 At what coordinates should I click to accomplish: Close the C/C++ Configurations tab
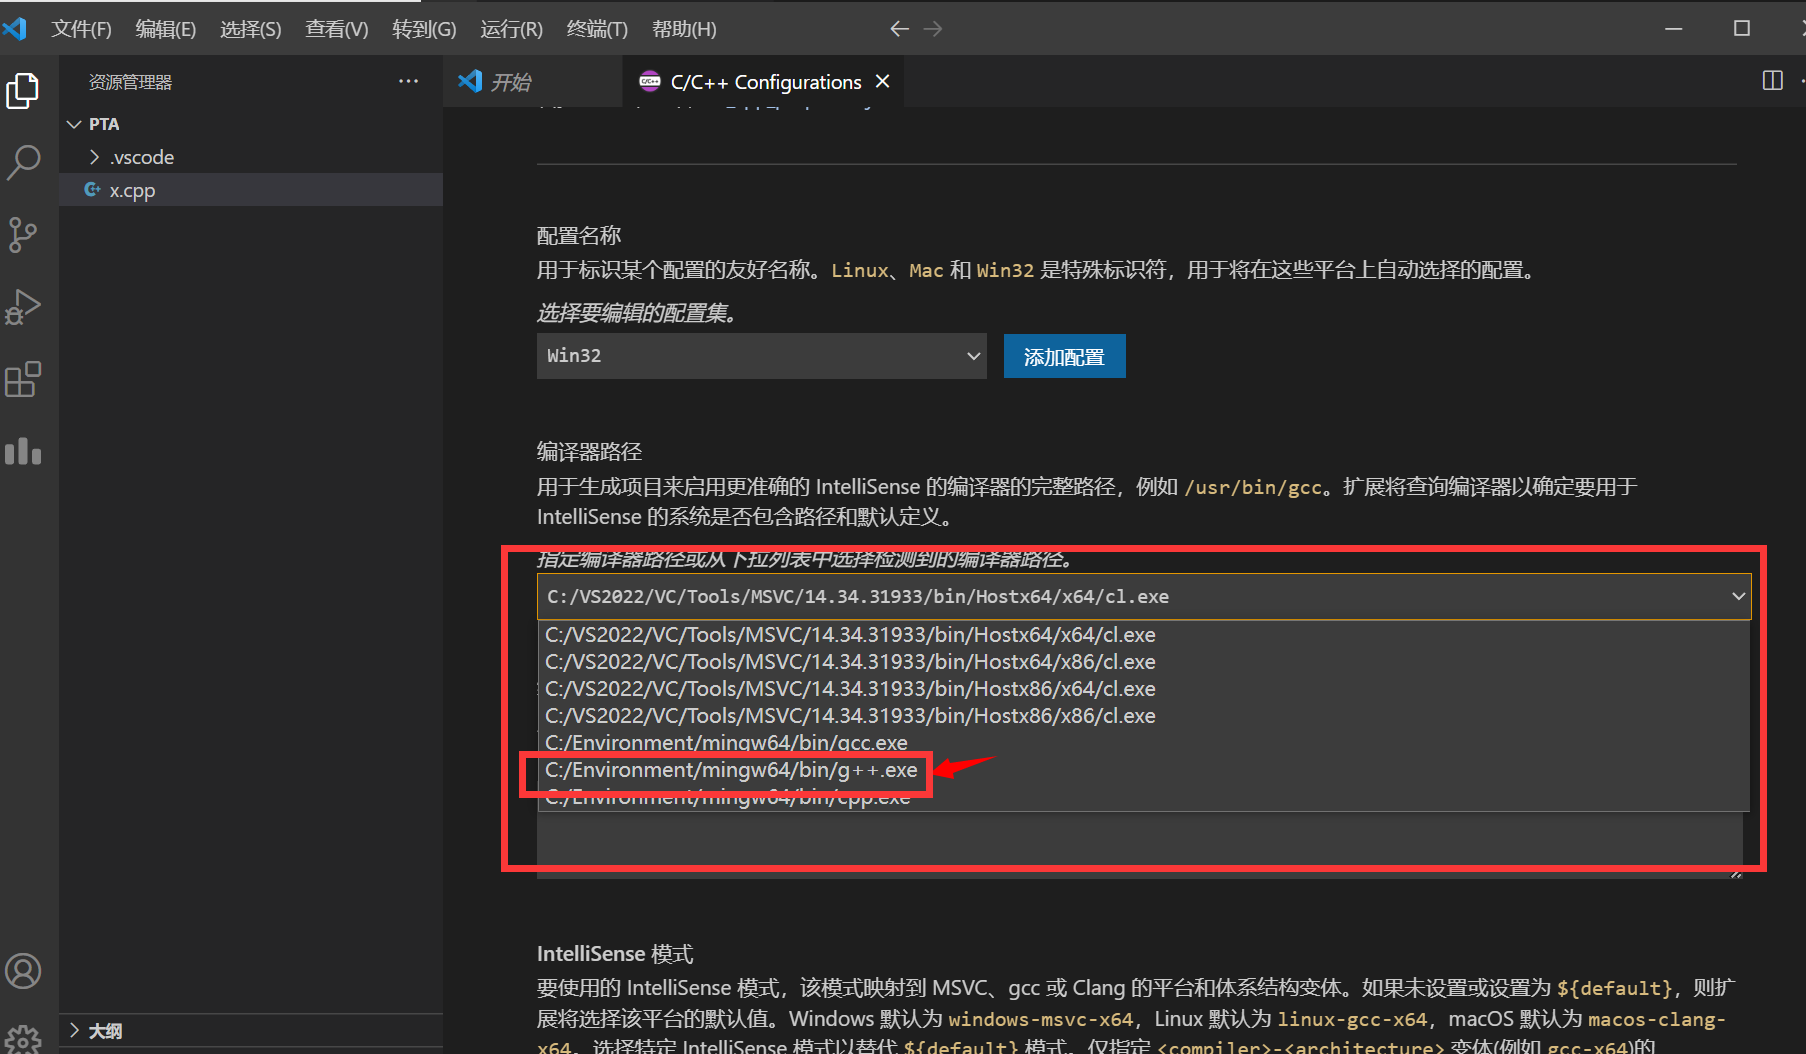pyautogui.click(x=882, y=81)
